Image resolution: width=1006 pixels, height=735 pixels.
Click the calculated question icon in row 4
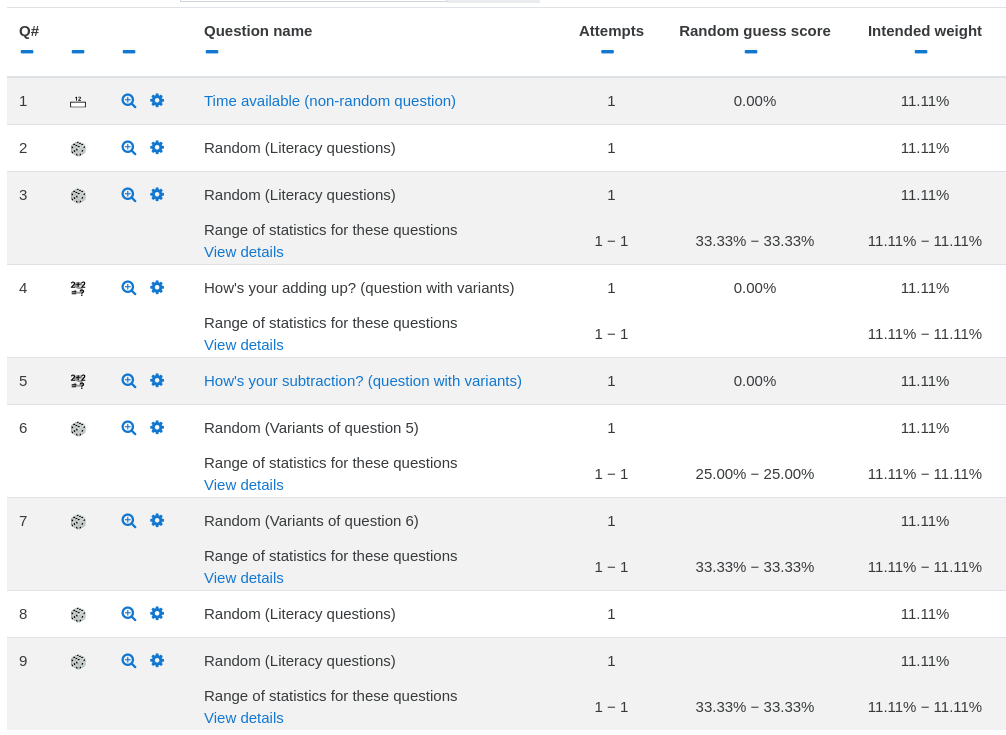78,289
